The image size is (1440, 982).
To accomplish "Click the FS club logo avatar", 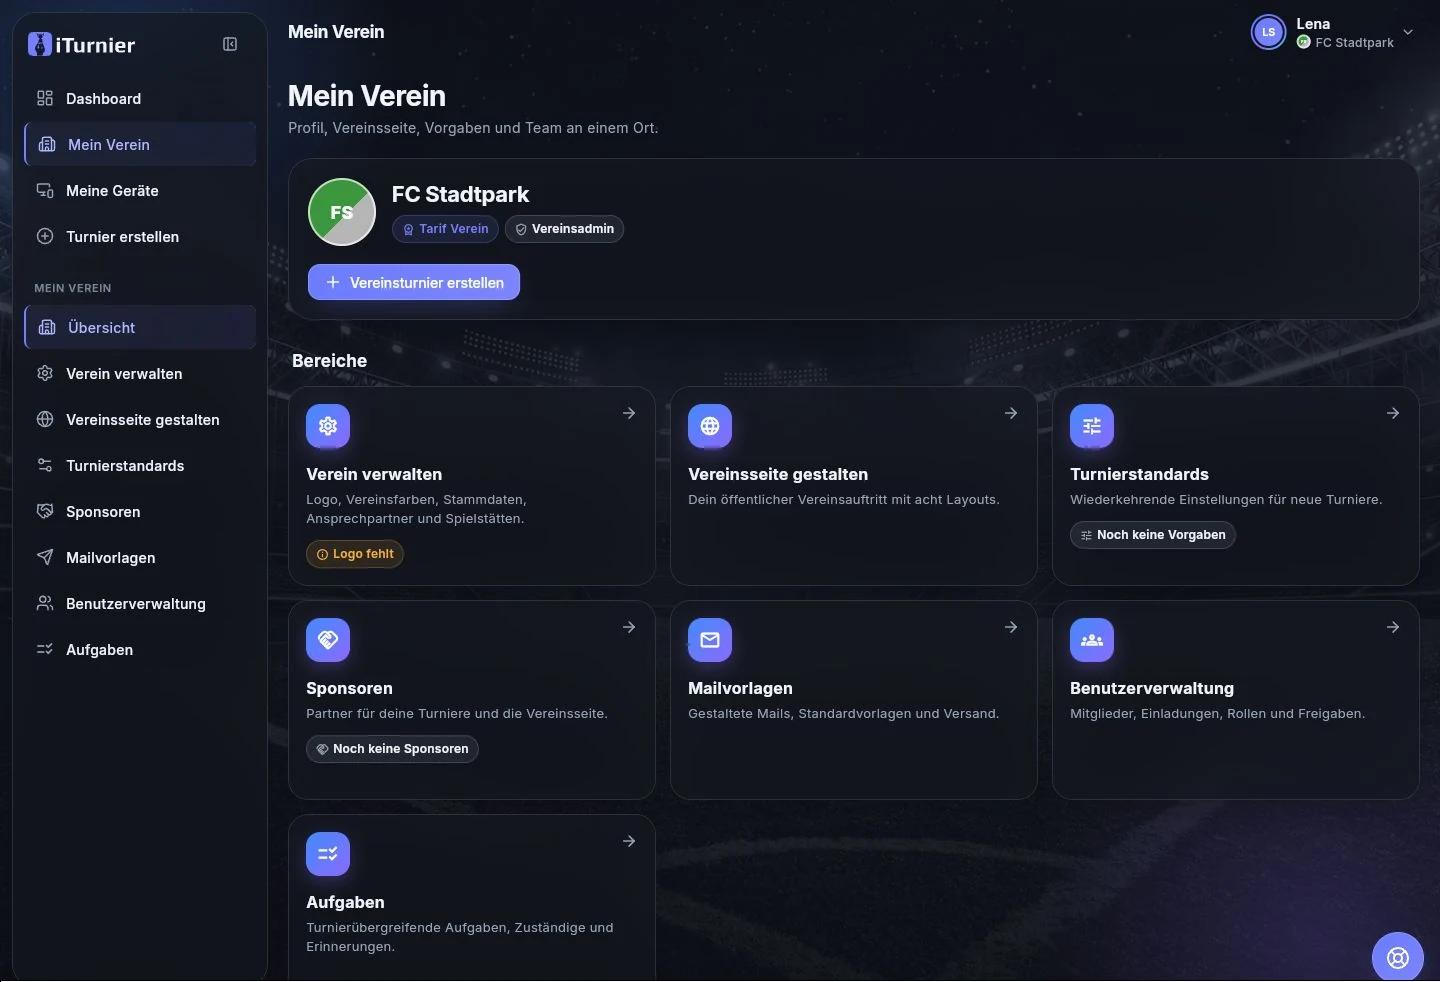I will (342, 212).
